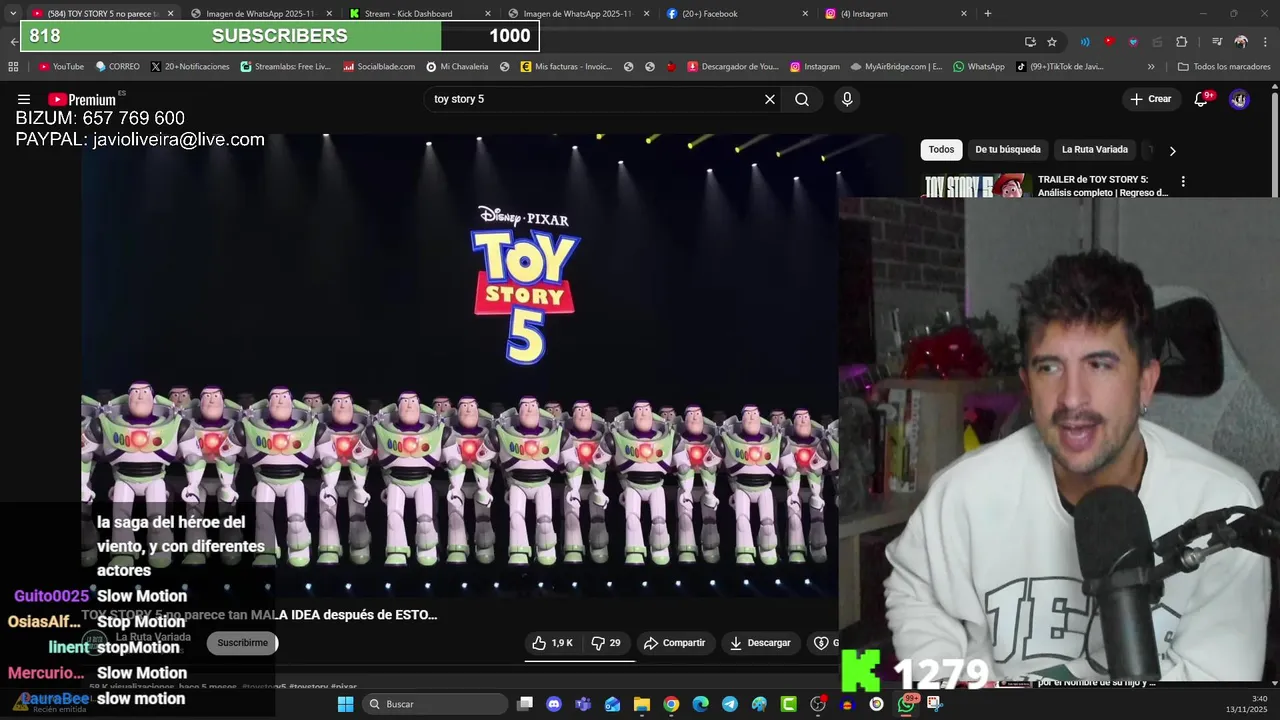The height and width of the screenshot is (720, 1280).
Task: Open the (99+) TikTok de Javi bookmark
Action: coord(1060,67)
